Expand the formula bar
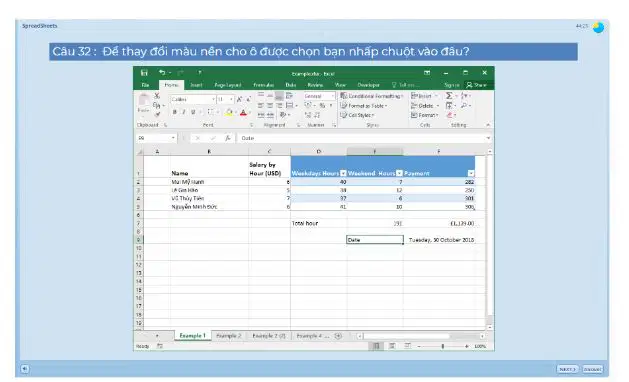Image resolution: width=629 pixels, height=382 pixels. [x=488, y=138]
